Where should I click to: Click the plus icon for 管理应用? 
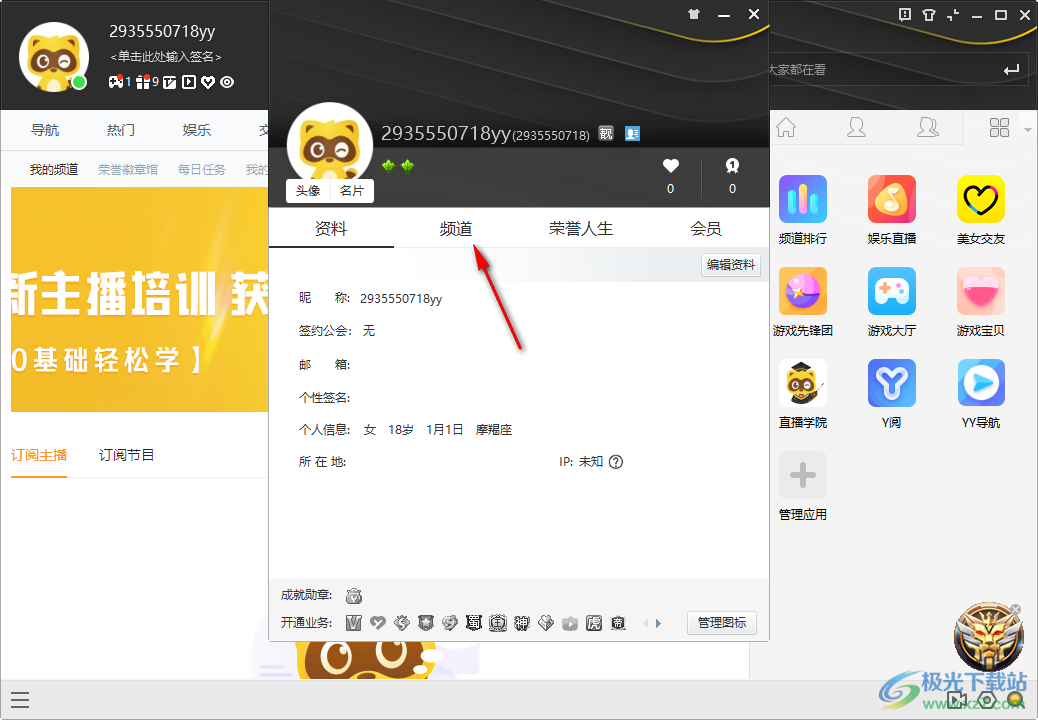(x=803, y=474)
